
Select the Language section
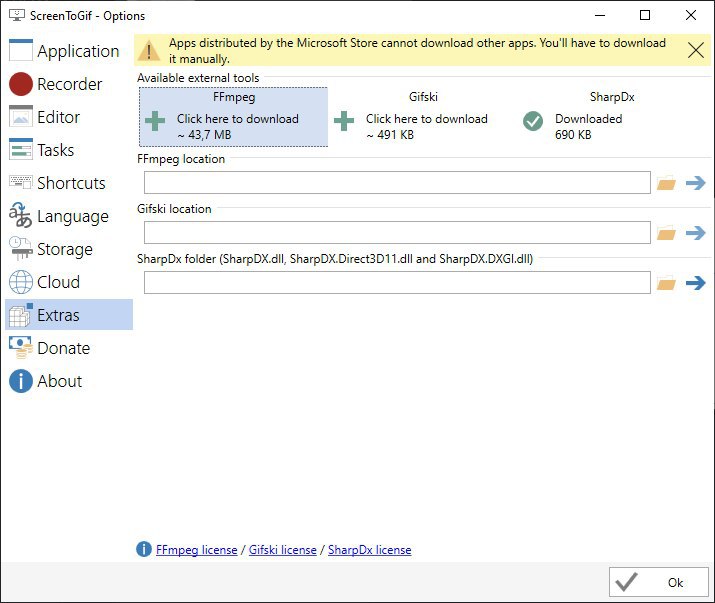69,216
